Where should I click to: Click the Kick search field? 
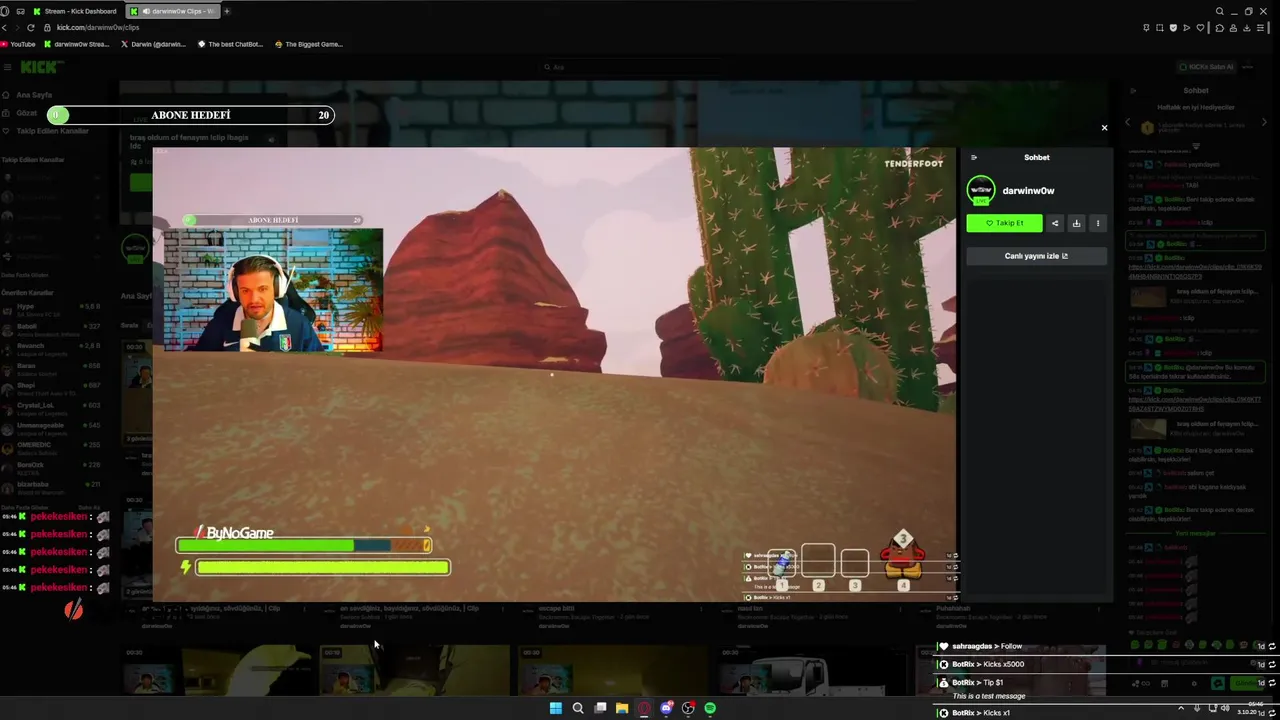630,67
